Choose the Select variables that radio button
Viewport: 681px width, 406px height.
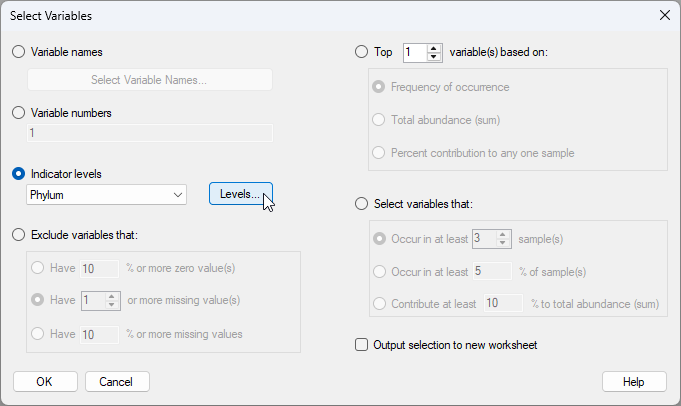click(361, 205)
